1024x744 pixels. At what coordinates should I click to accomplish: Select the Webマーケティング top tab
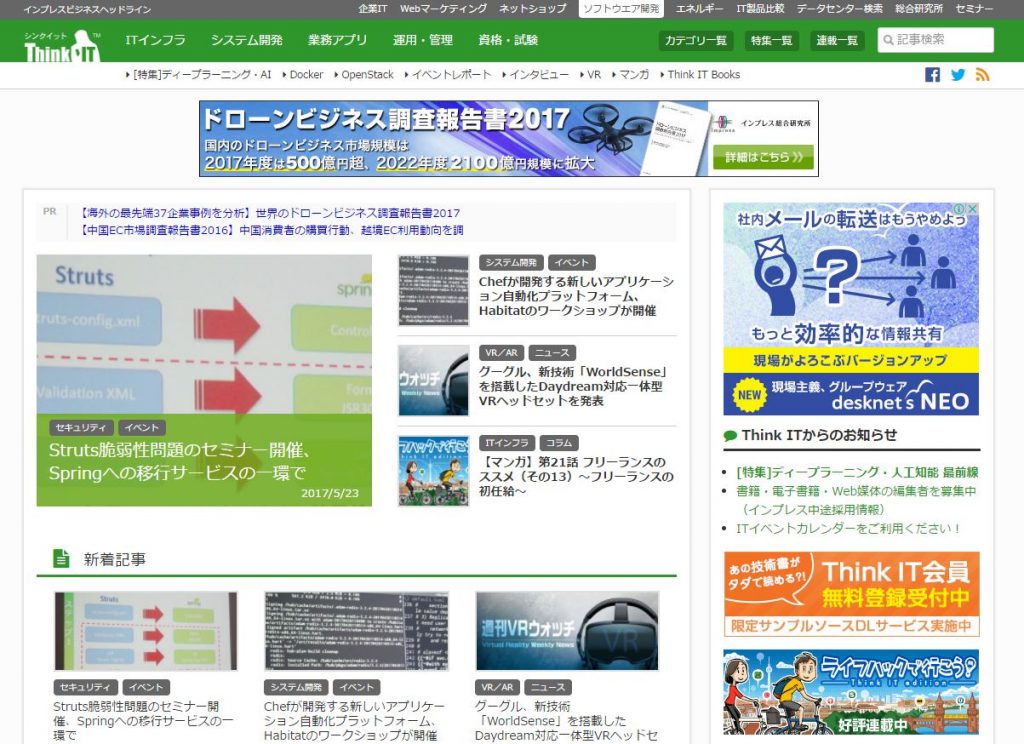coord(443,9)
